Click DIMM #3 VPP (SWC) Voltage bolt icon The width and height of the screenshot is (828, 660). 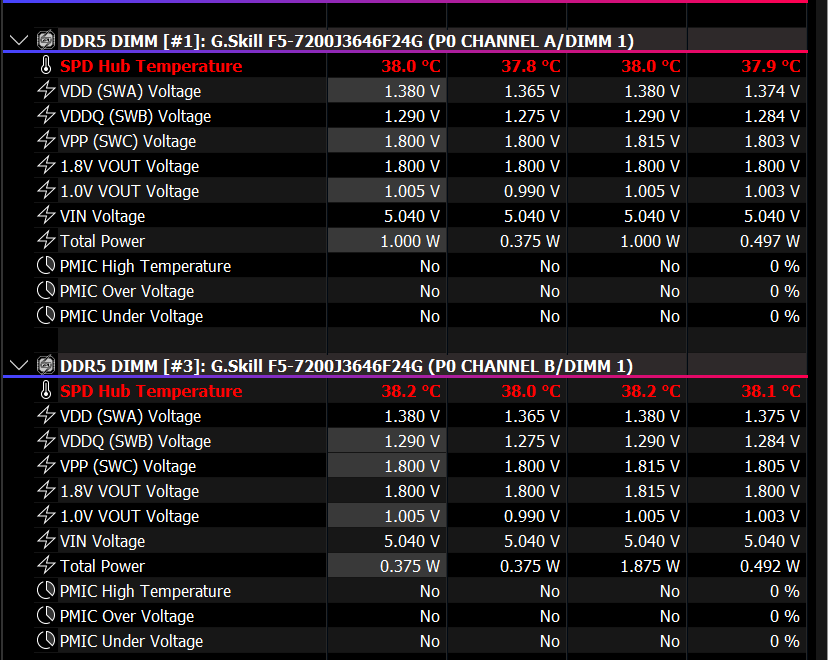[46, 466]
